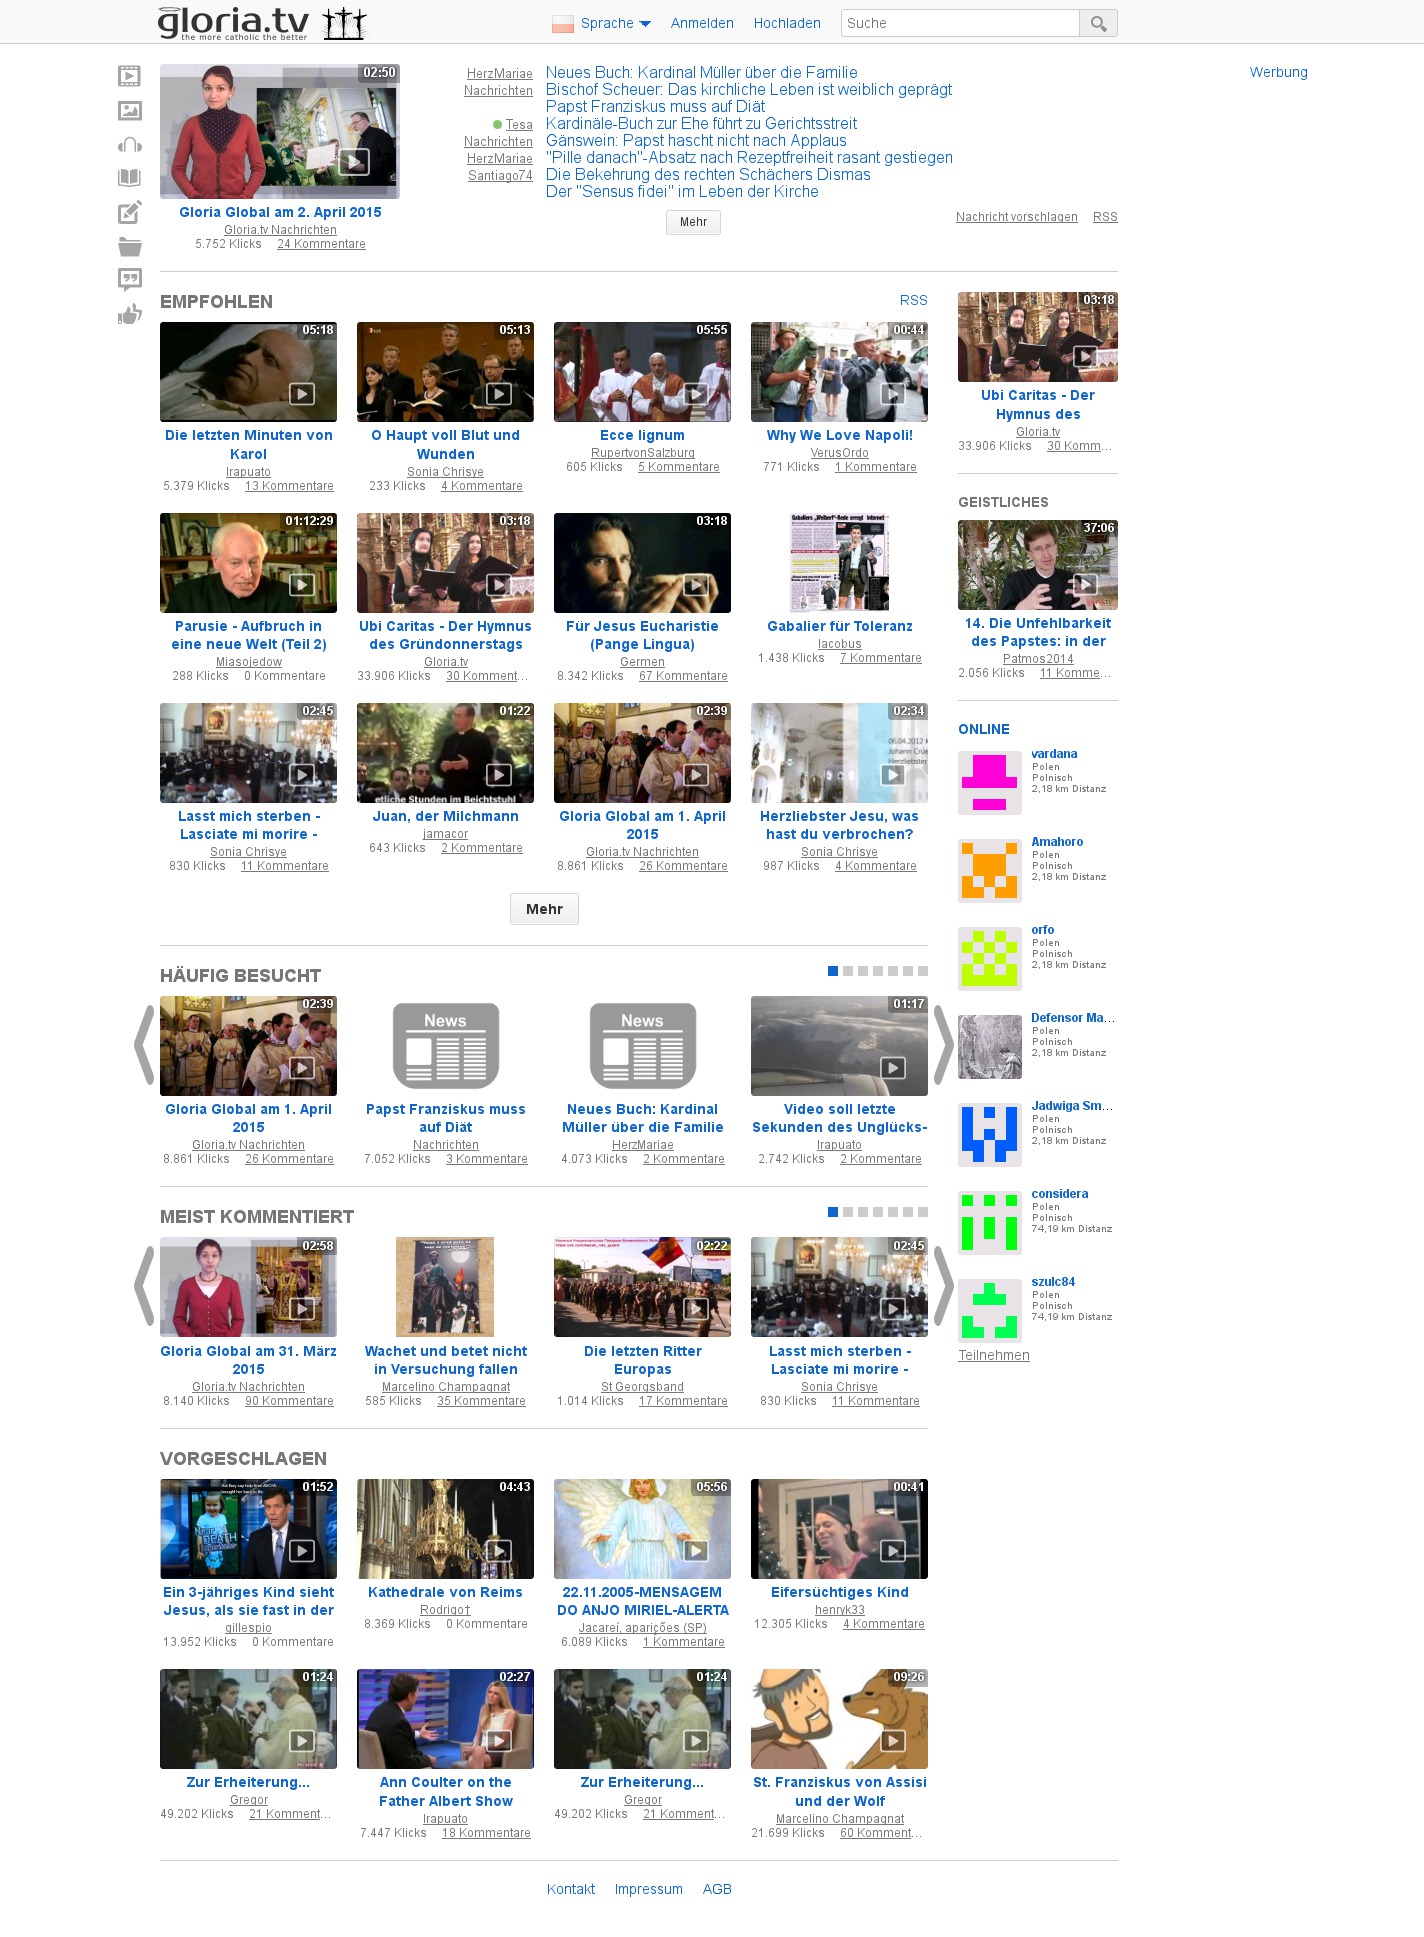
Task: Click the write post pencil icon
Action: [130, 212]
